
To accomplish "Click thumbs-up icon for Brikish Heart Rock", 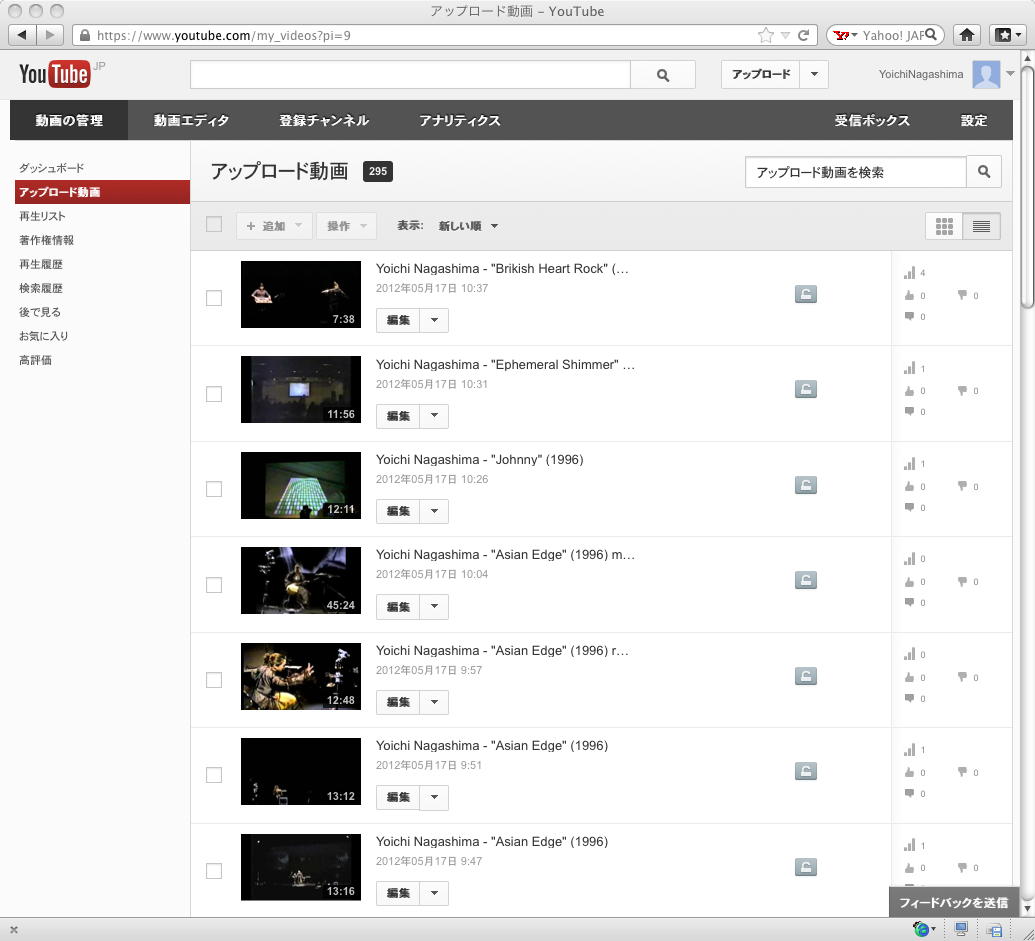I will [910, 295].
